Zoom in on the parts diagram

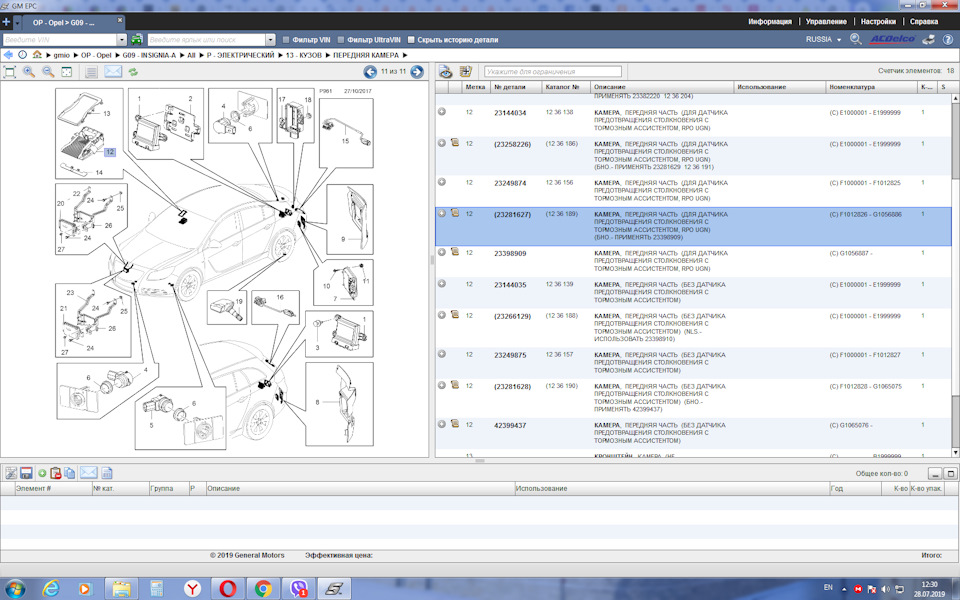coord(29,72)
